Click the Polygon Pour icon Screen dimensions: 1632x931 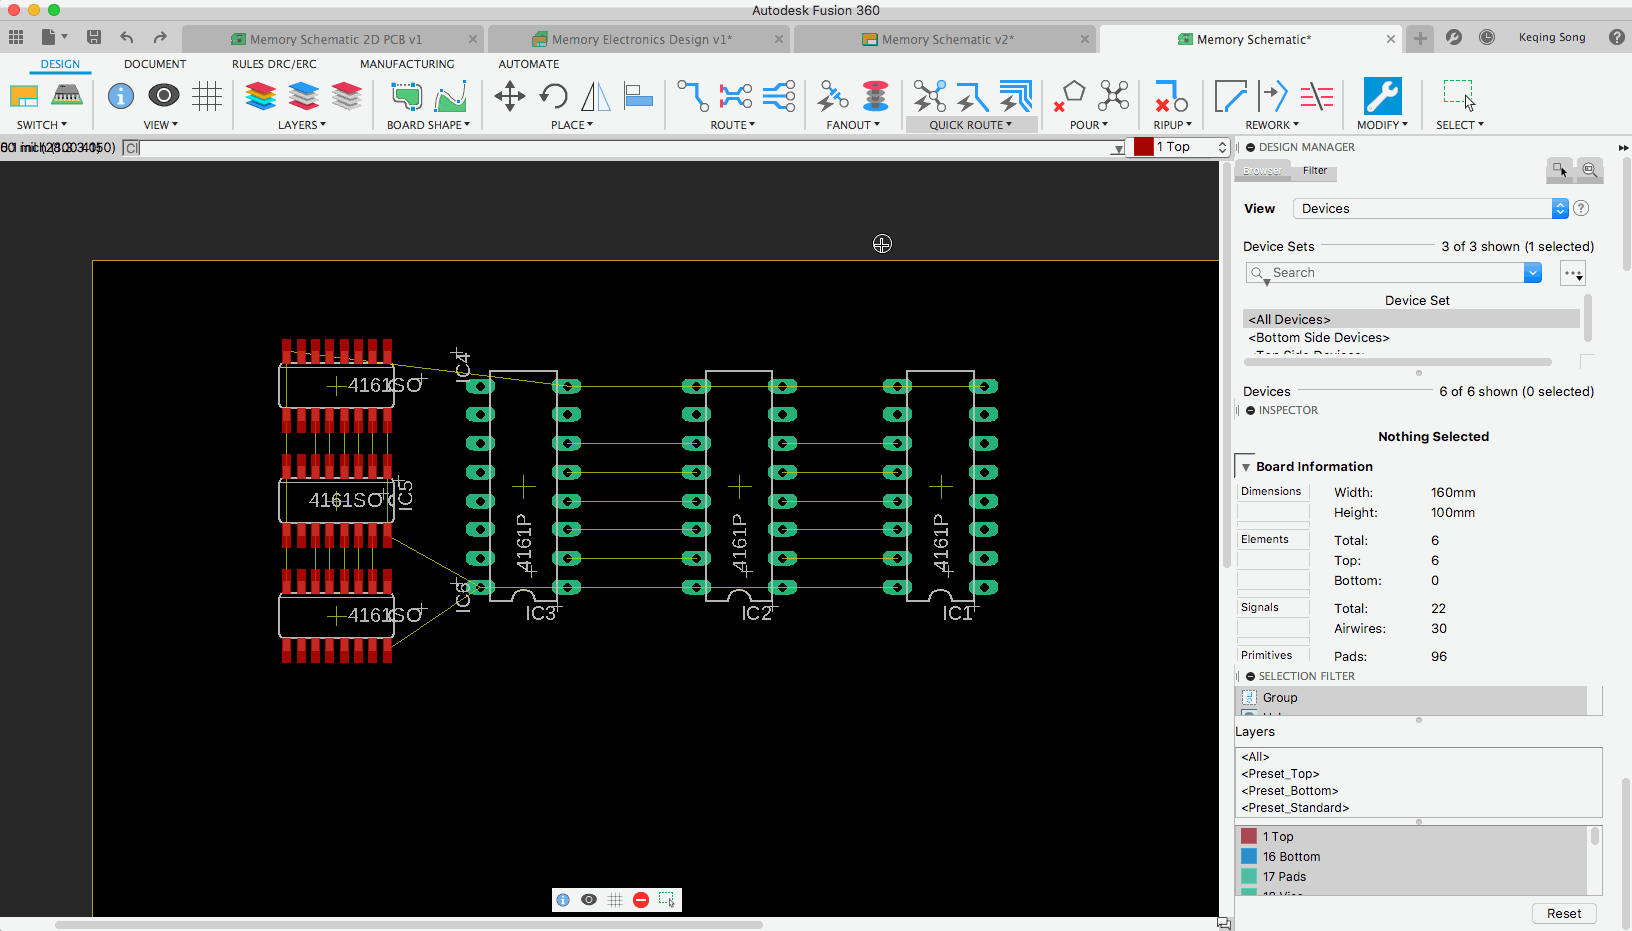point(1073,95)
